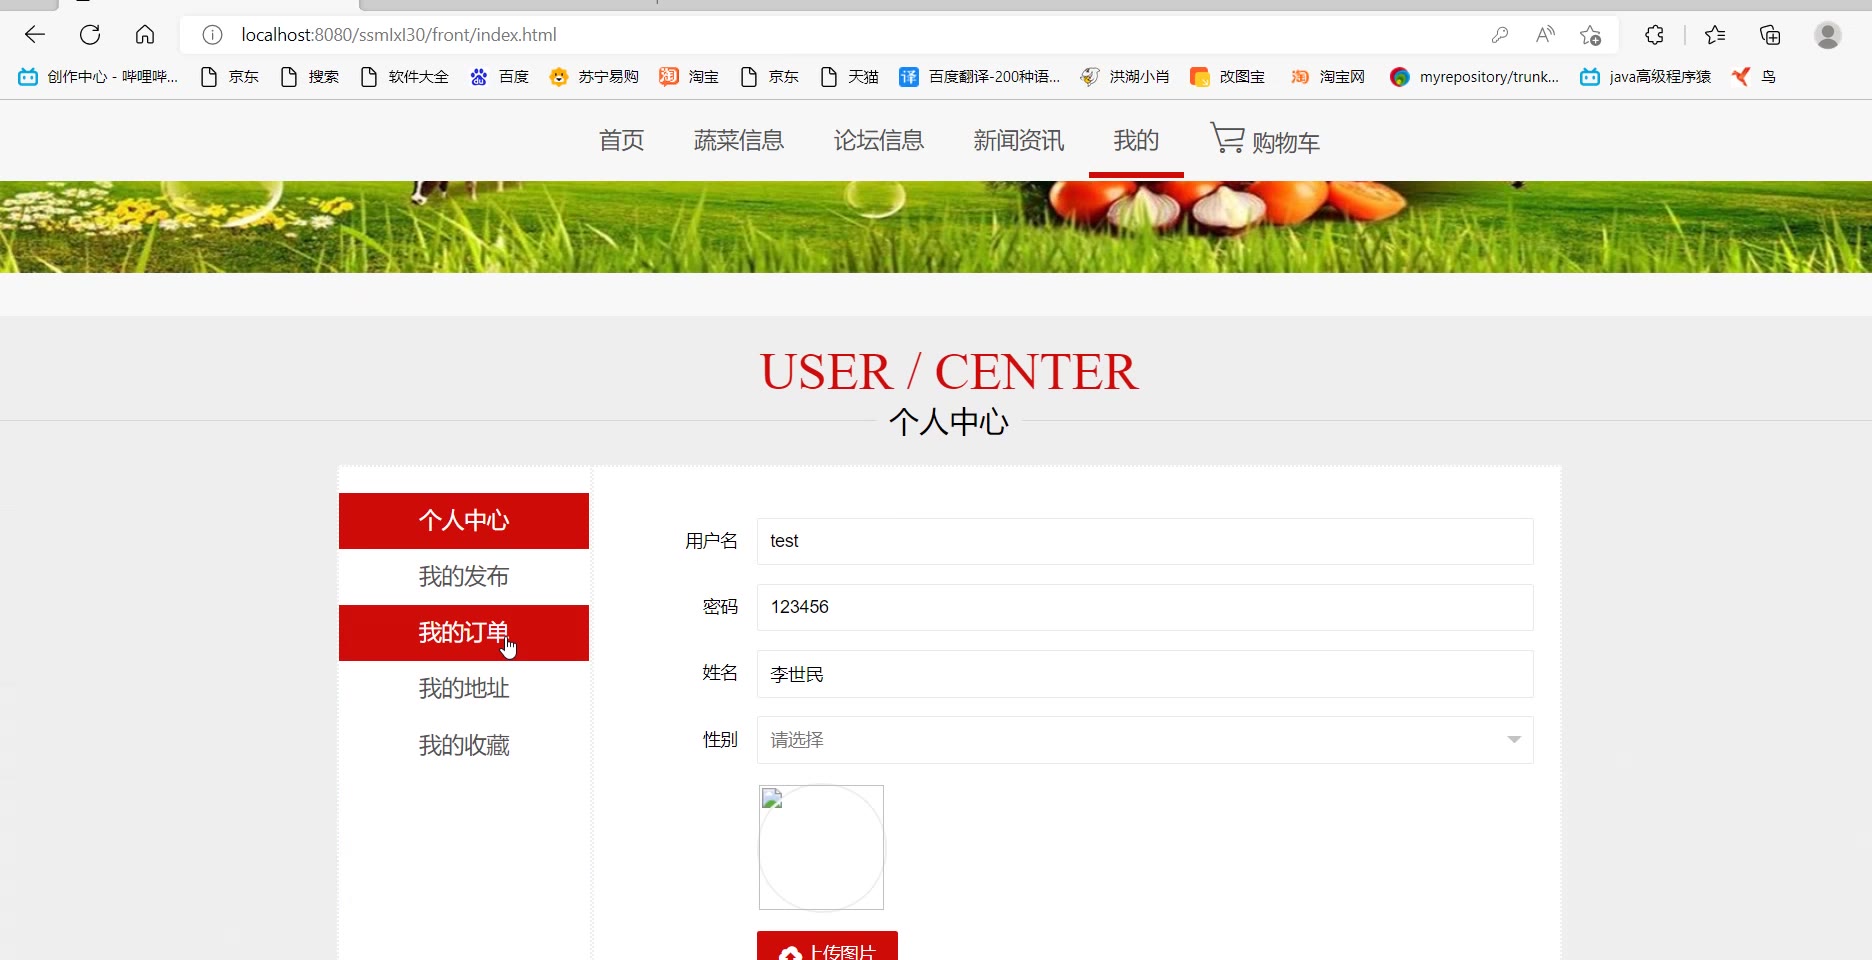Go back using the browser back arrow
The height and width of the screenshot is (960, 1872).
(x=35, y=35)
